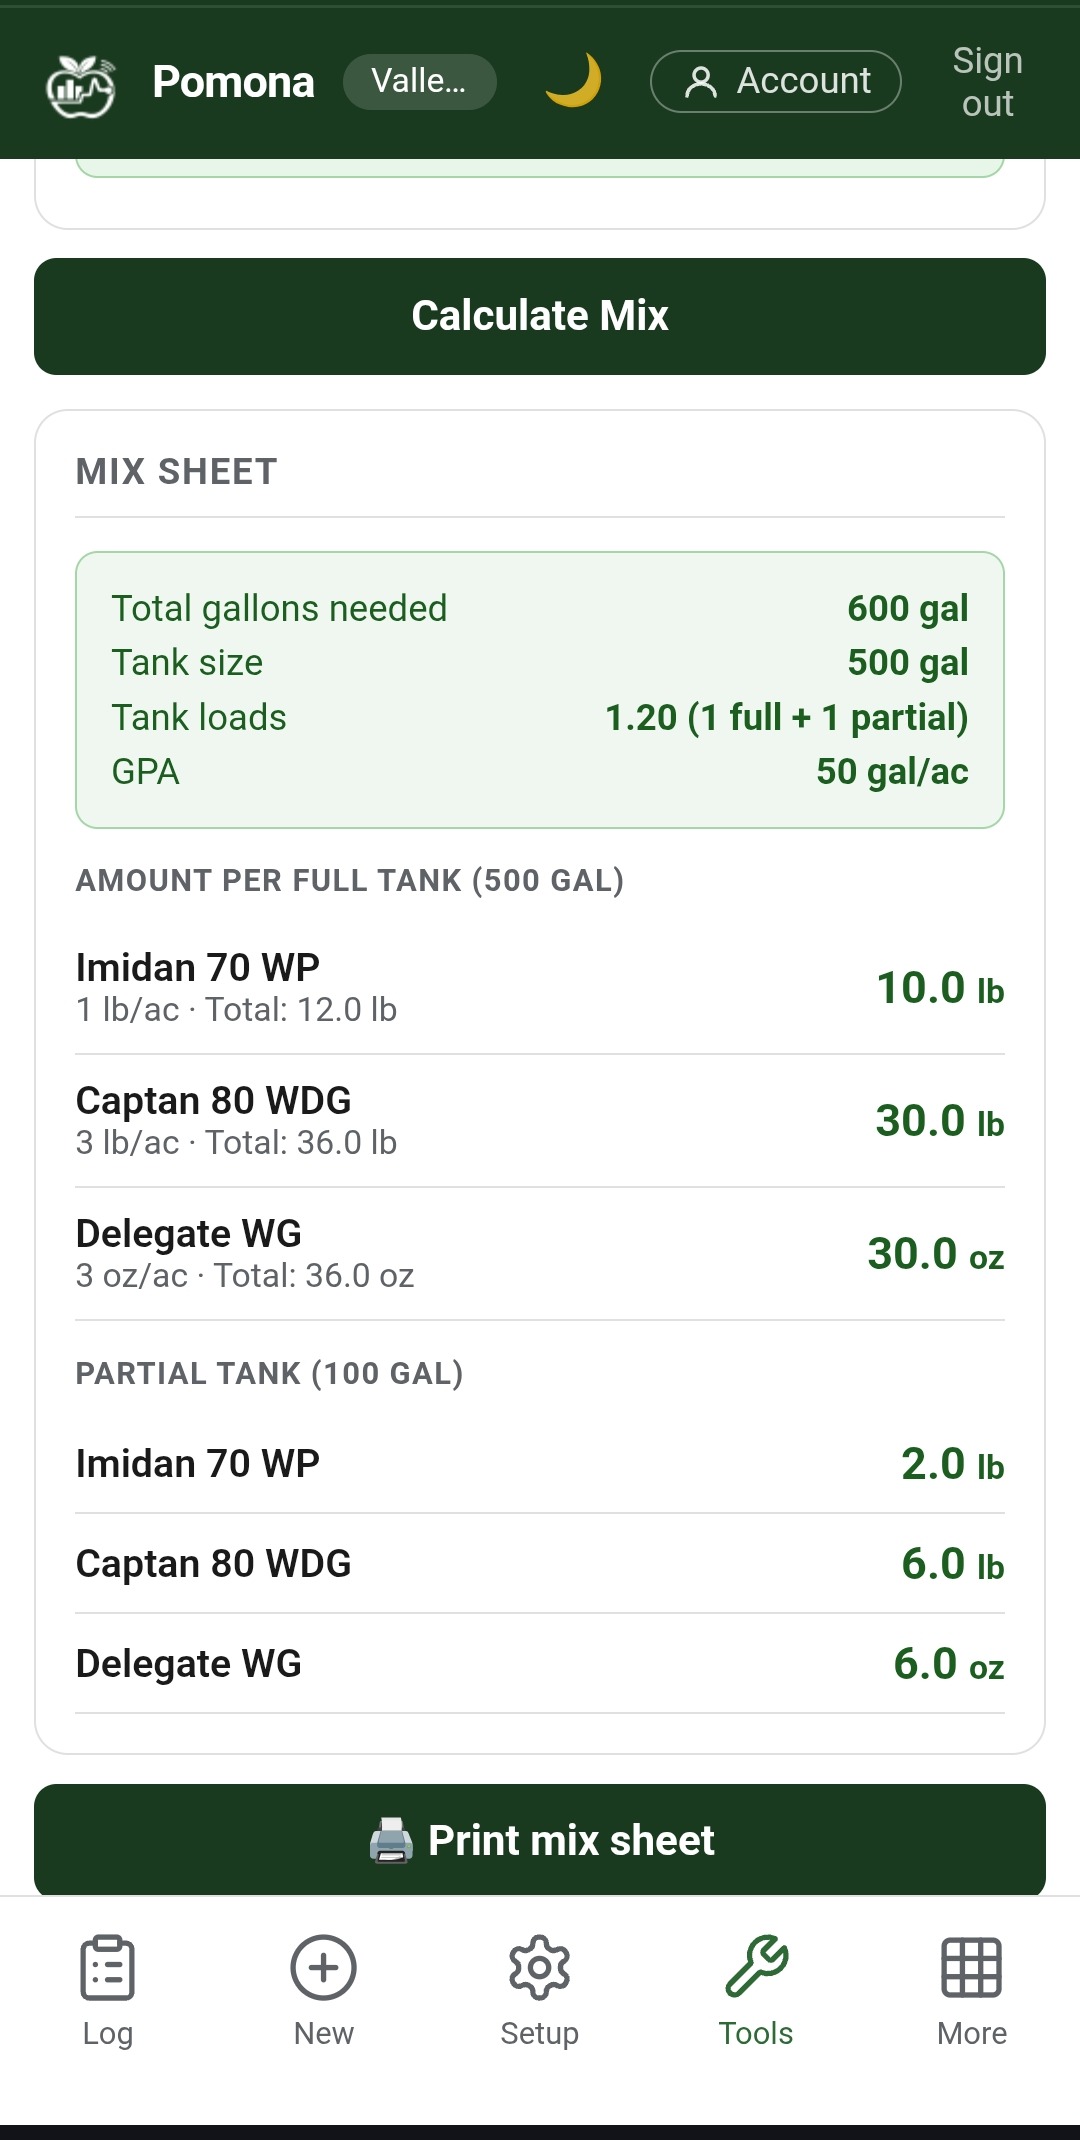Click the Mix Sheet section heading
Viewport: 1080px width, 2140px height.
[177, 472]
